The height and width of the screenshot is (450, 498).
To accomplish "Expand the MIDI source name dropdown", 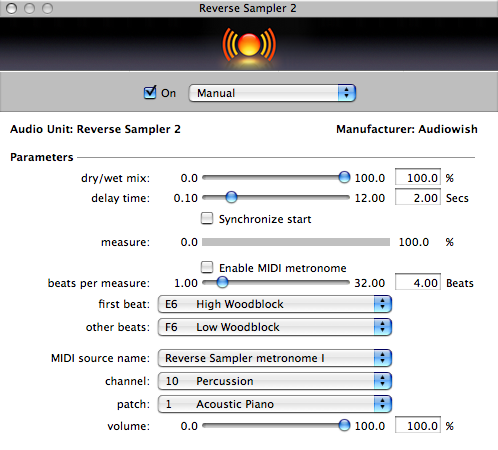I will [275, 358].
